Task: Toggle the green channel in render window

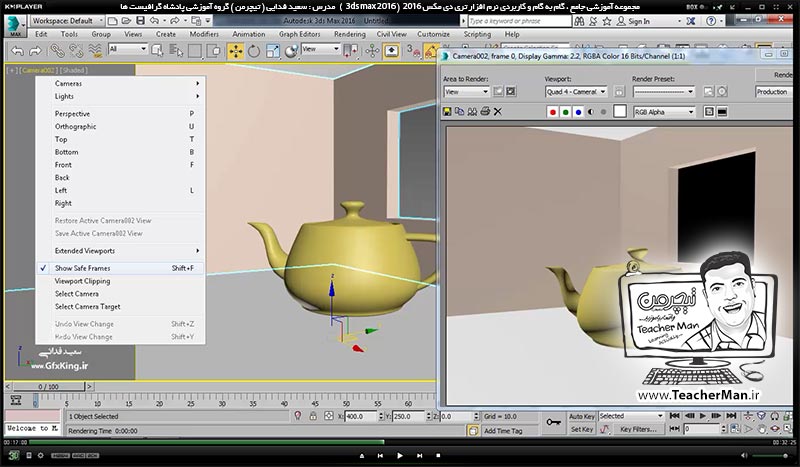Action: pyautogui.click(x=565, y=112)
